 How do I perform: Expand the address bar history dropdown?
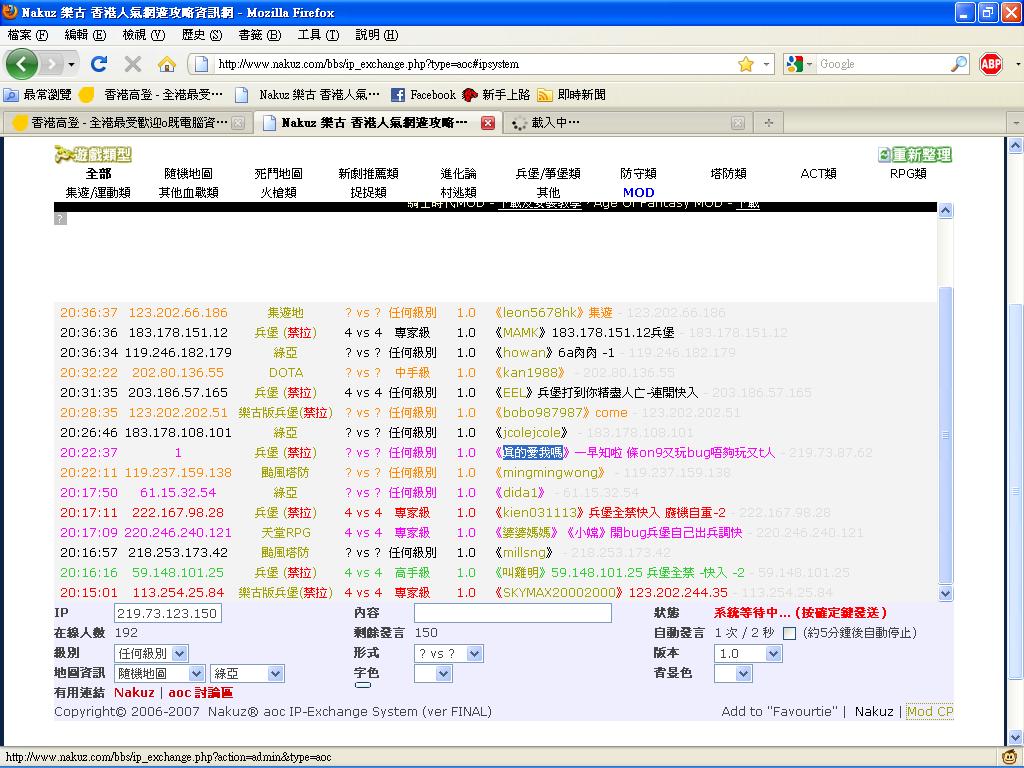(x=767, y=64)
